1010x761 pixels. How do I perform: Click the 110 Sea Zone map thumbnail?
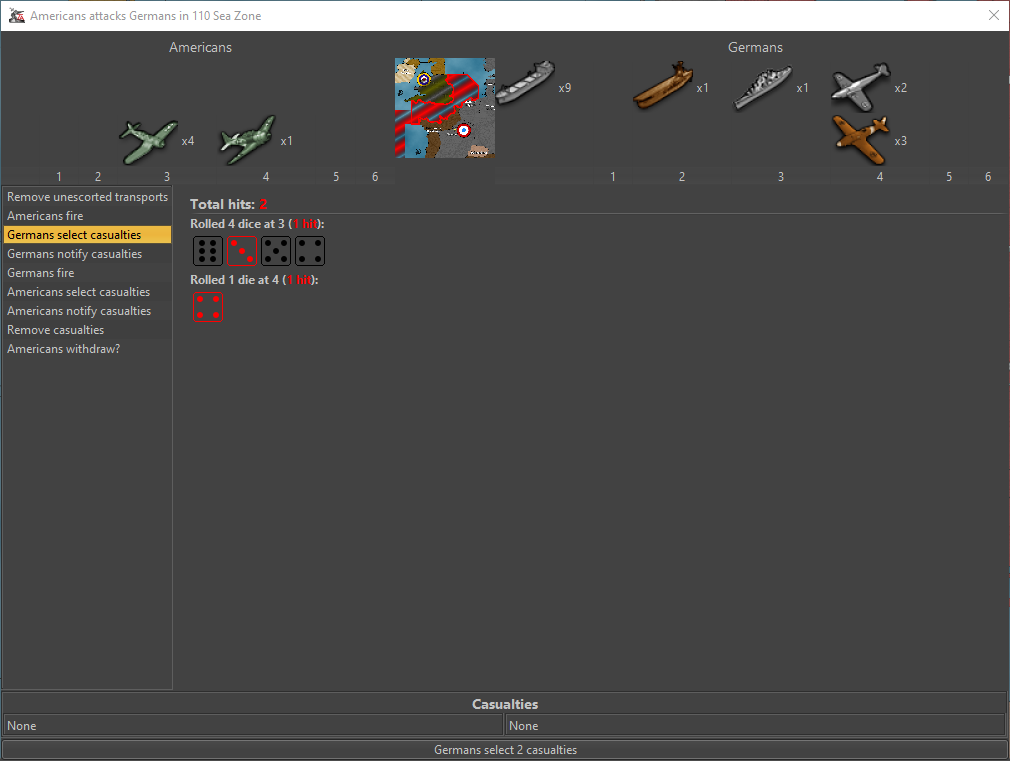click(x=445, y=108)
